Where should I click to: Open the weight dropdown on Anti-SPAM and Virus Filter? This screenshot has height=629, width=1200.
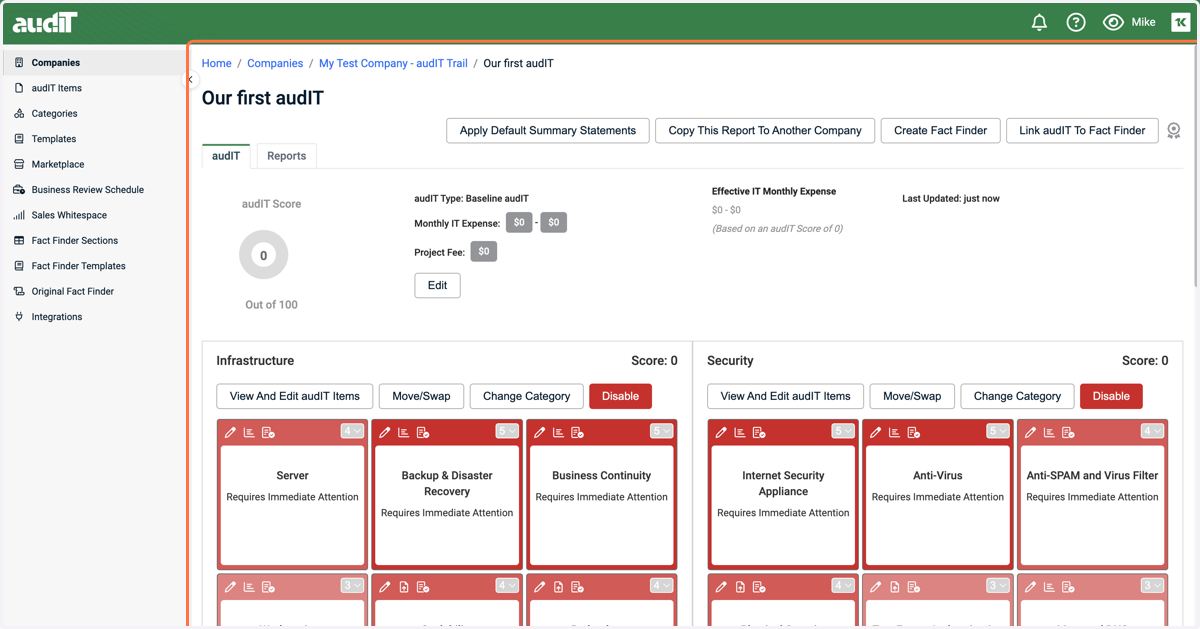tap(1153, 431)
